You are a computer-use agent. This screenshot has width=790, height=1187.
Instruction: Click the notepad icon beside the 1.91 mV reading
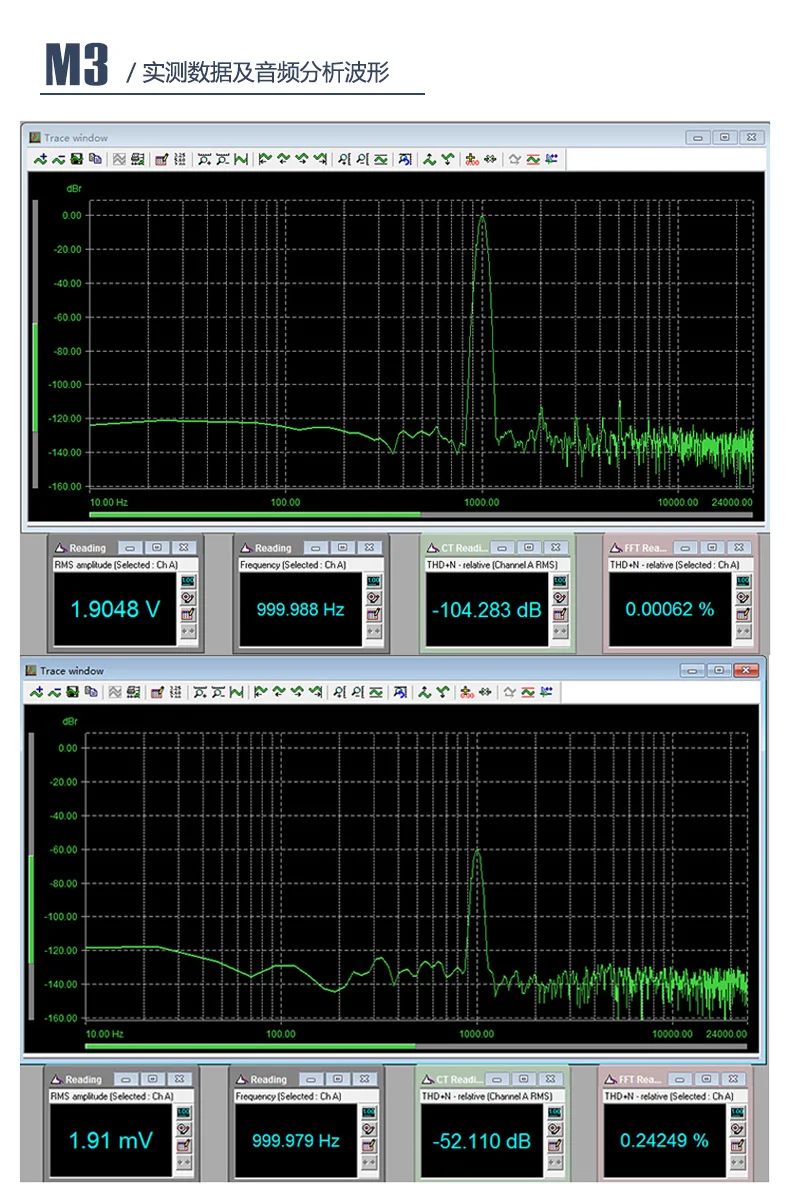point(183,1145)
